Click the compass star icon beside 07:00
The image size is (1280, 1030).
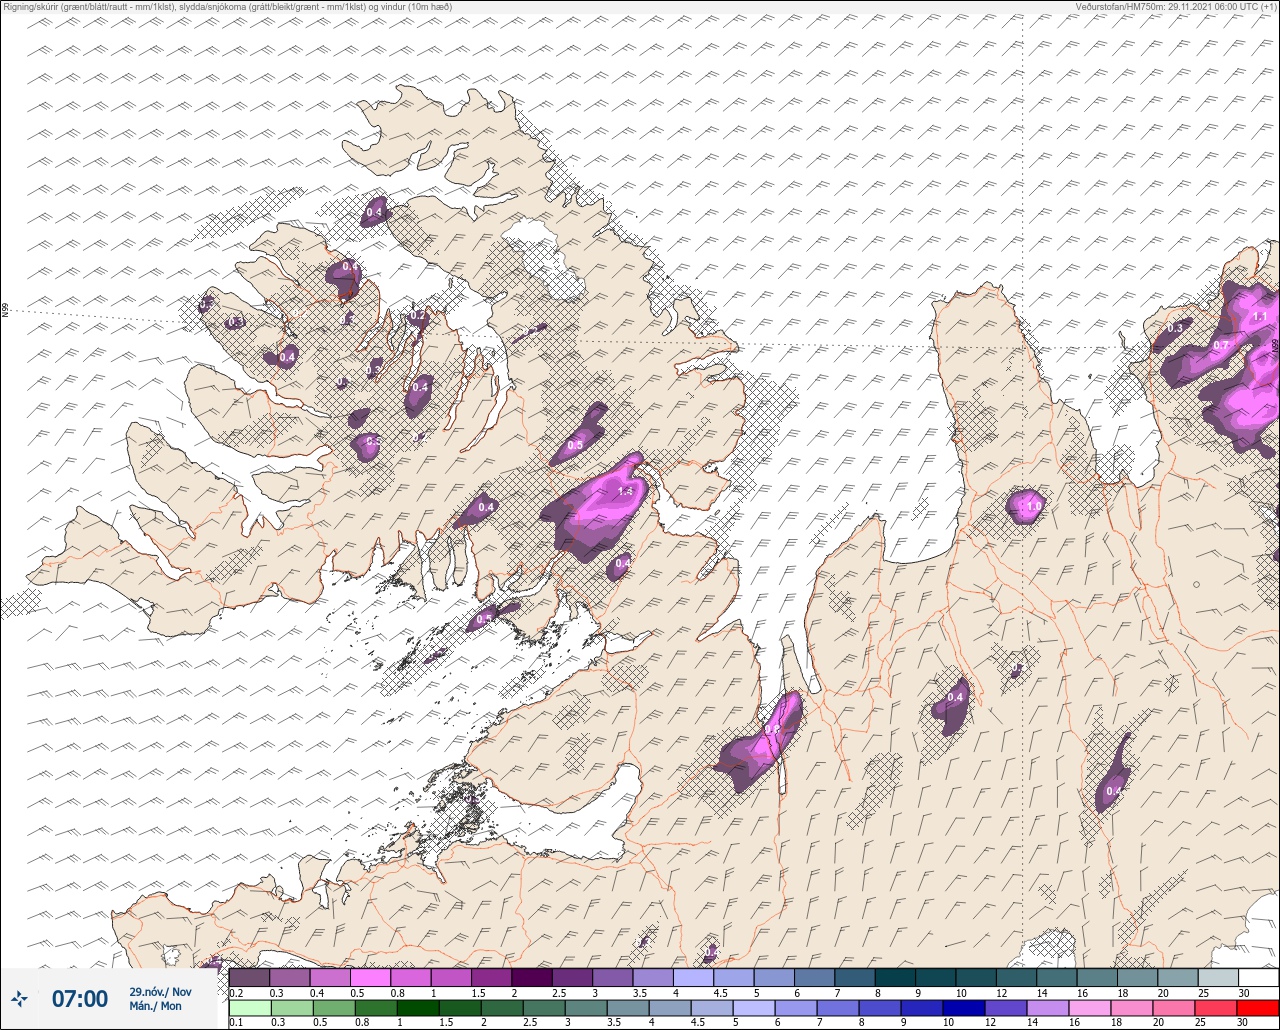pyautogui.click(x=20, y=998)
